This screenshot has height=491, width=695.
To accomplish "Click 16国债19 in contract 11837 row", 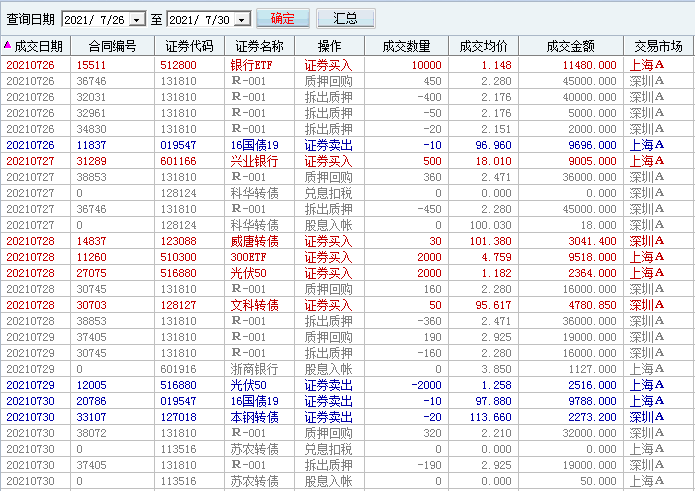I will tap(254, 145).
